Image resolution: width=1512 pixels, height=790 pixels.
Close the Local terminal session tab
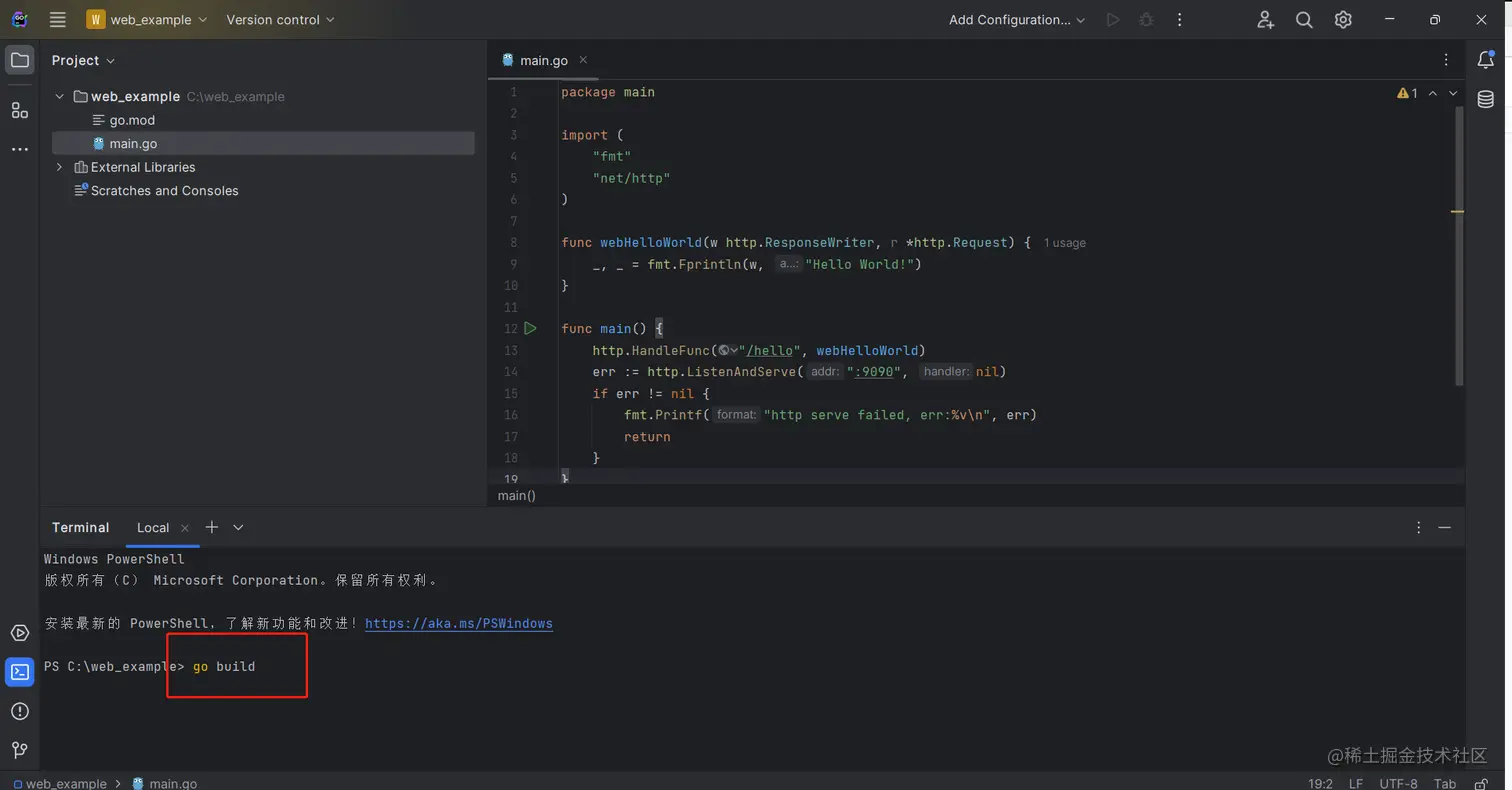coord(185,528)
